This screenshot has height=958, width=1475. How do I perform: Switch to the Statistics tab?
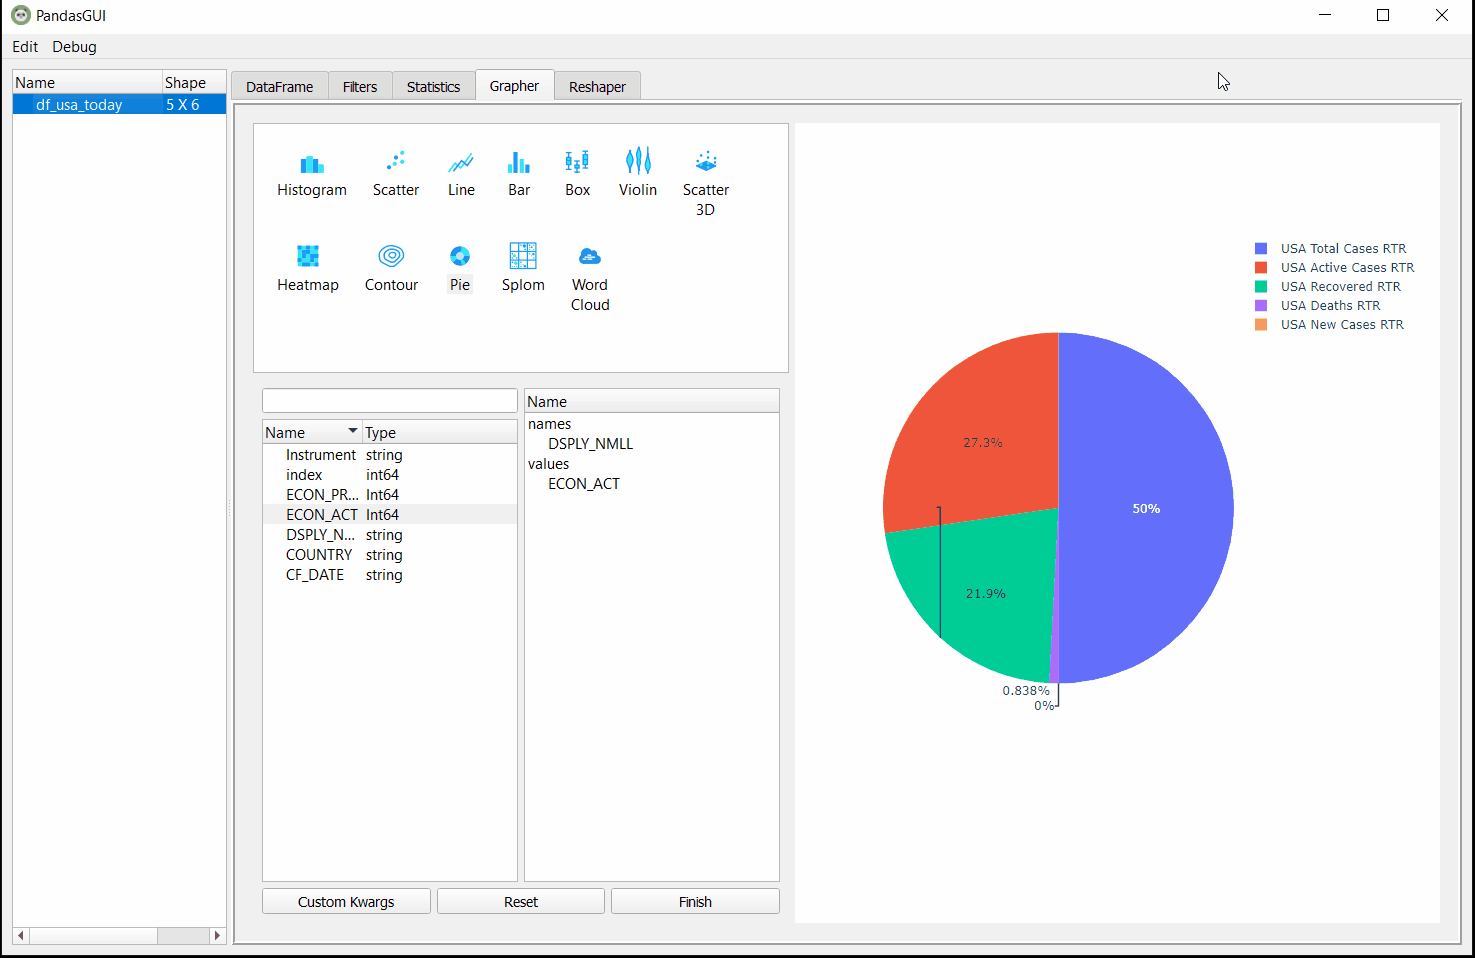433,87
